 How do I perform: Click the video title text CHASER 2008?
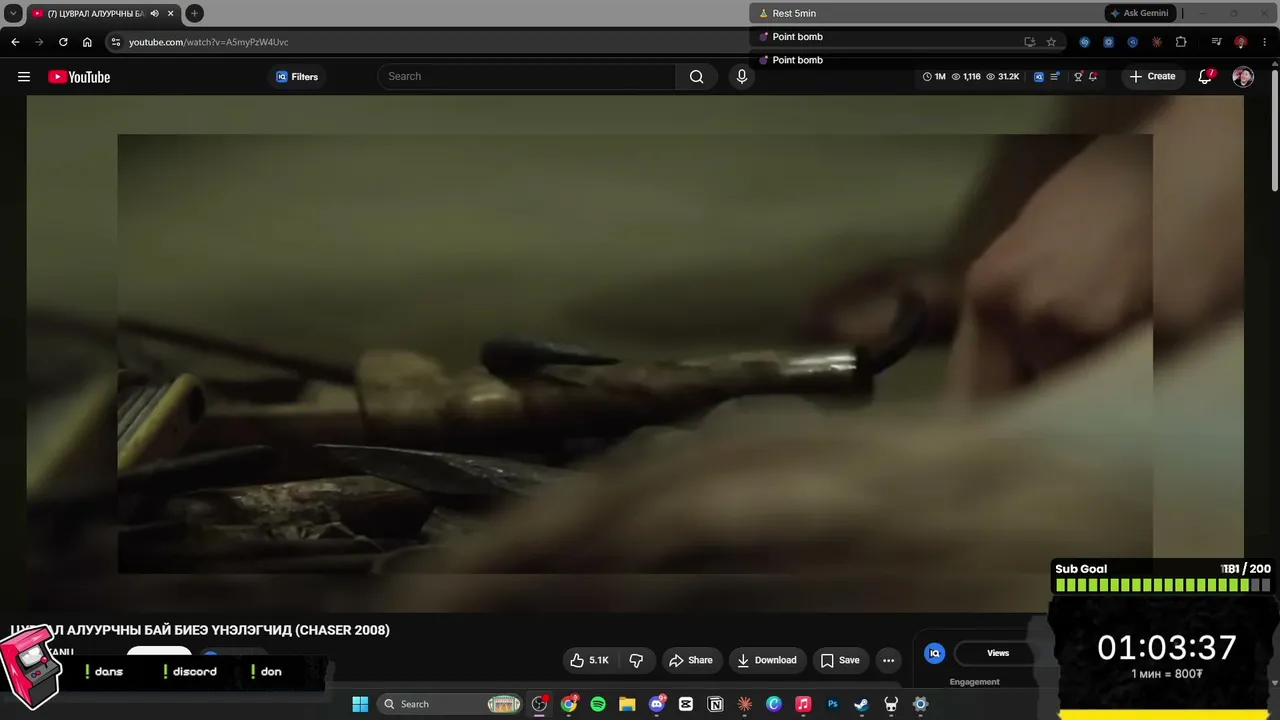[342, 630]
